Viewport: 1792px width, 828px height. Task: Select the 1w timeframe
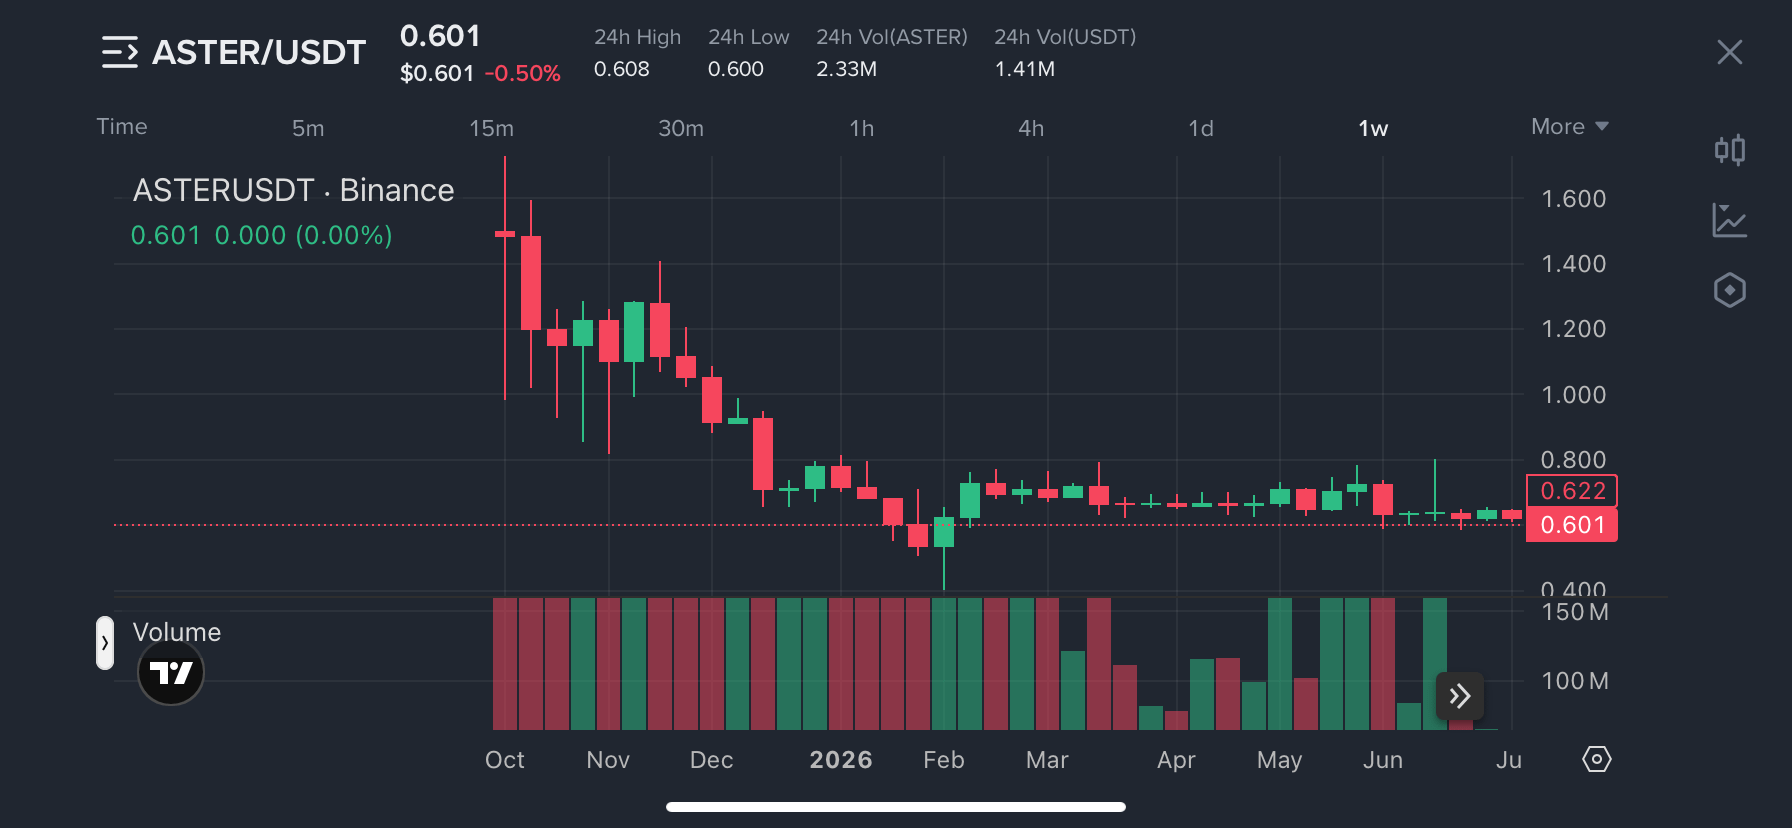tap(1373, 128)
